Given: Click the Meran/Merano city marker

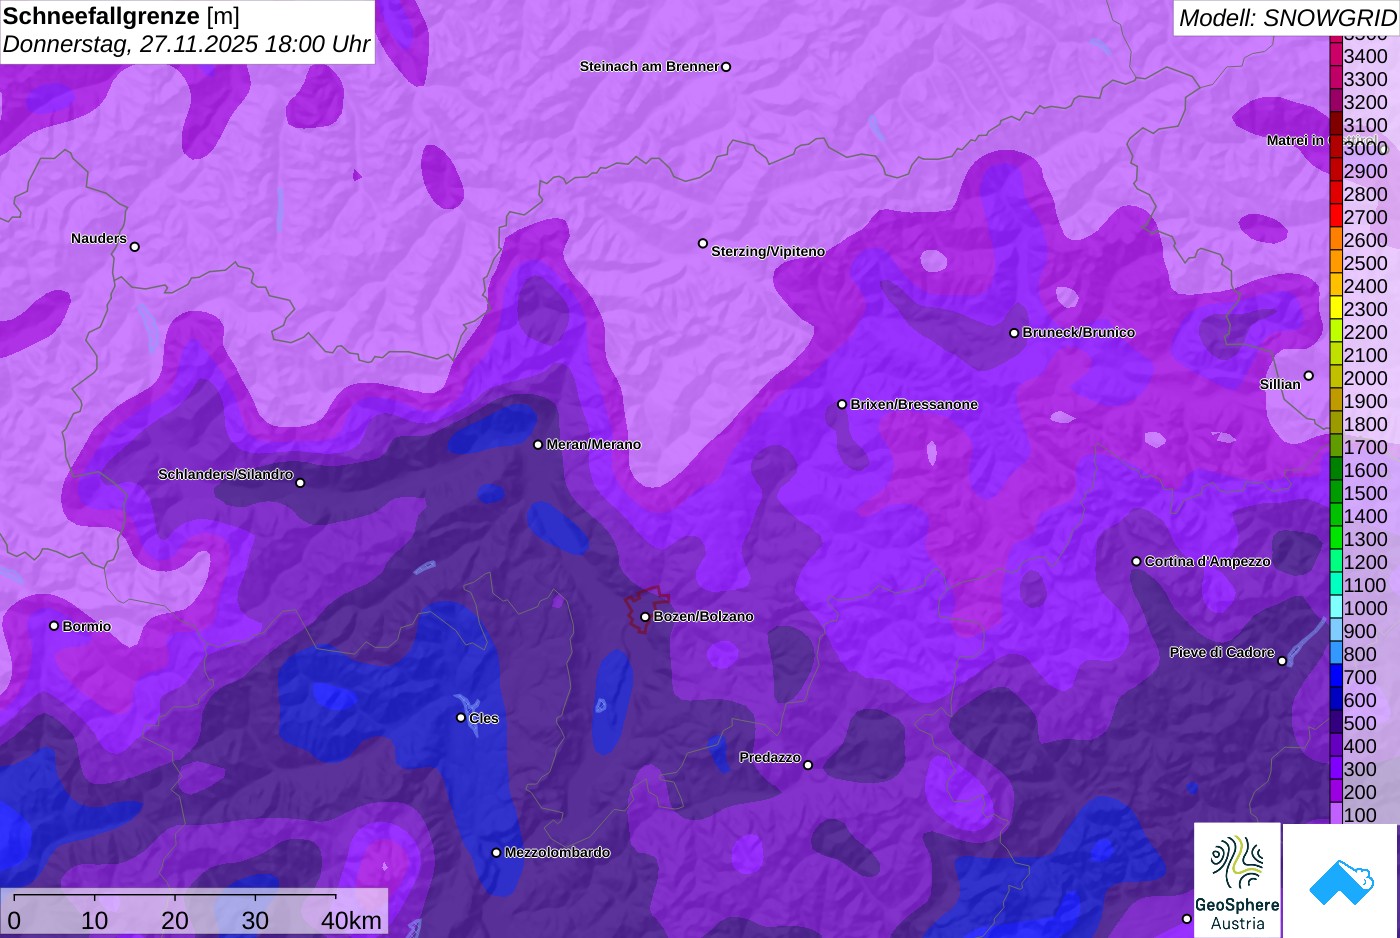Looking at the screenshot, I should pyautogui.click(x=538, y=445).
